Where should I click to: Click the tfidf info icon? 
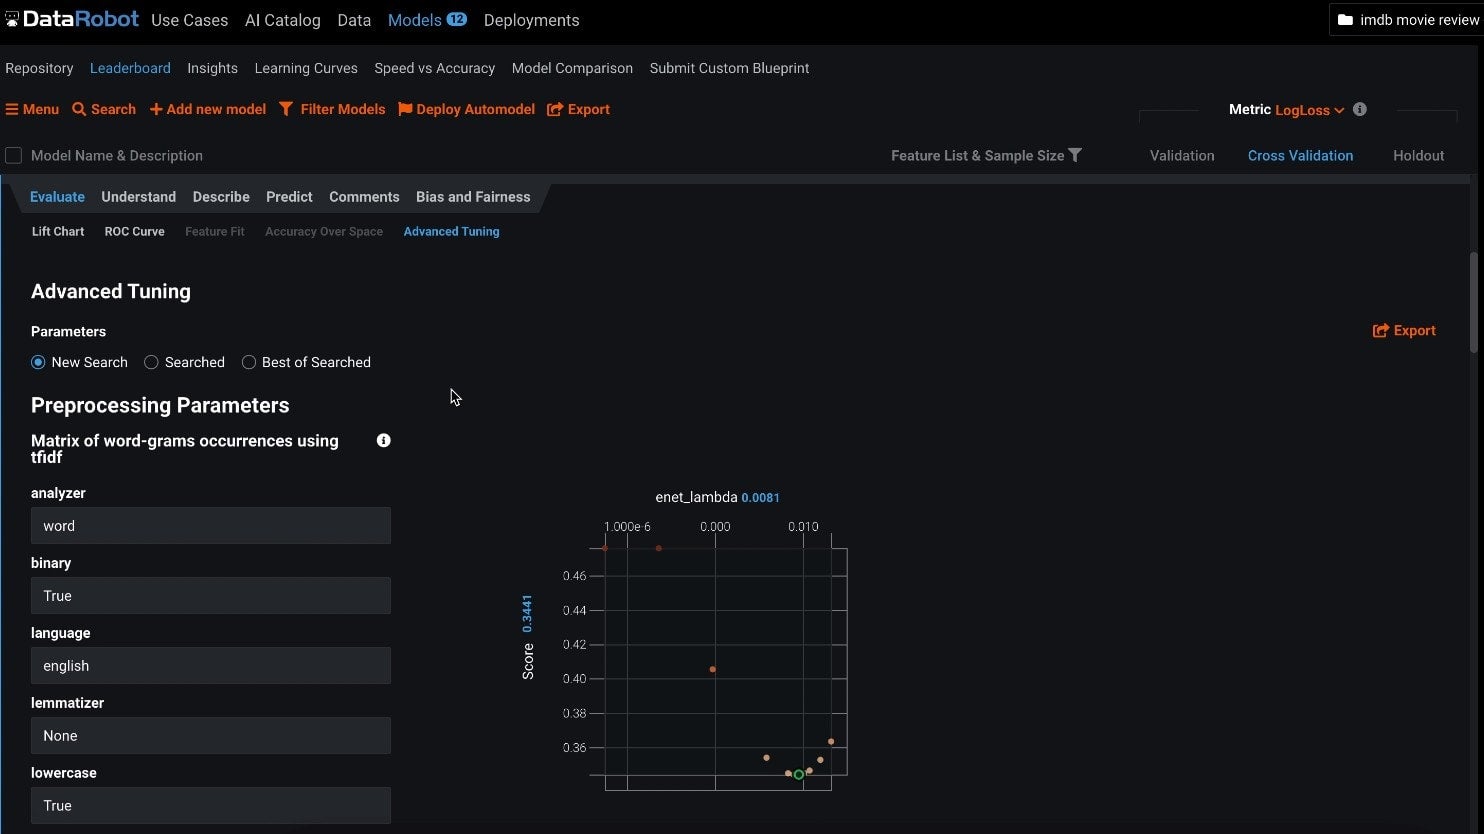pyautogui.click(x=383, y=440)
